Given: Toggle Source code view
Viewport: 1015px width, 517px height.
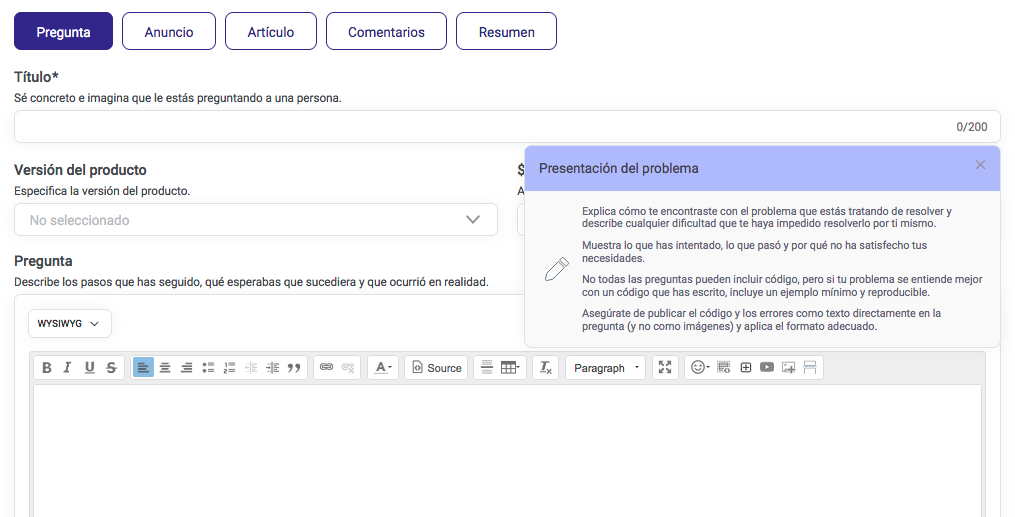Looking at the screenshot, I should (x=437, y=368).
